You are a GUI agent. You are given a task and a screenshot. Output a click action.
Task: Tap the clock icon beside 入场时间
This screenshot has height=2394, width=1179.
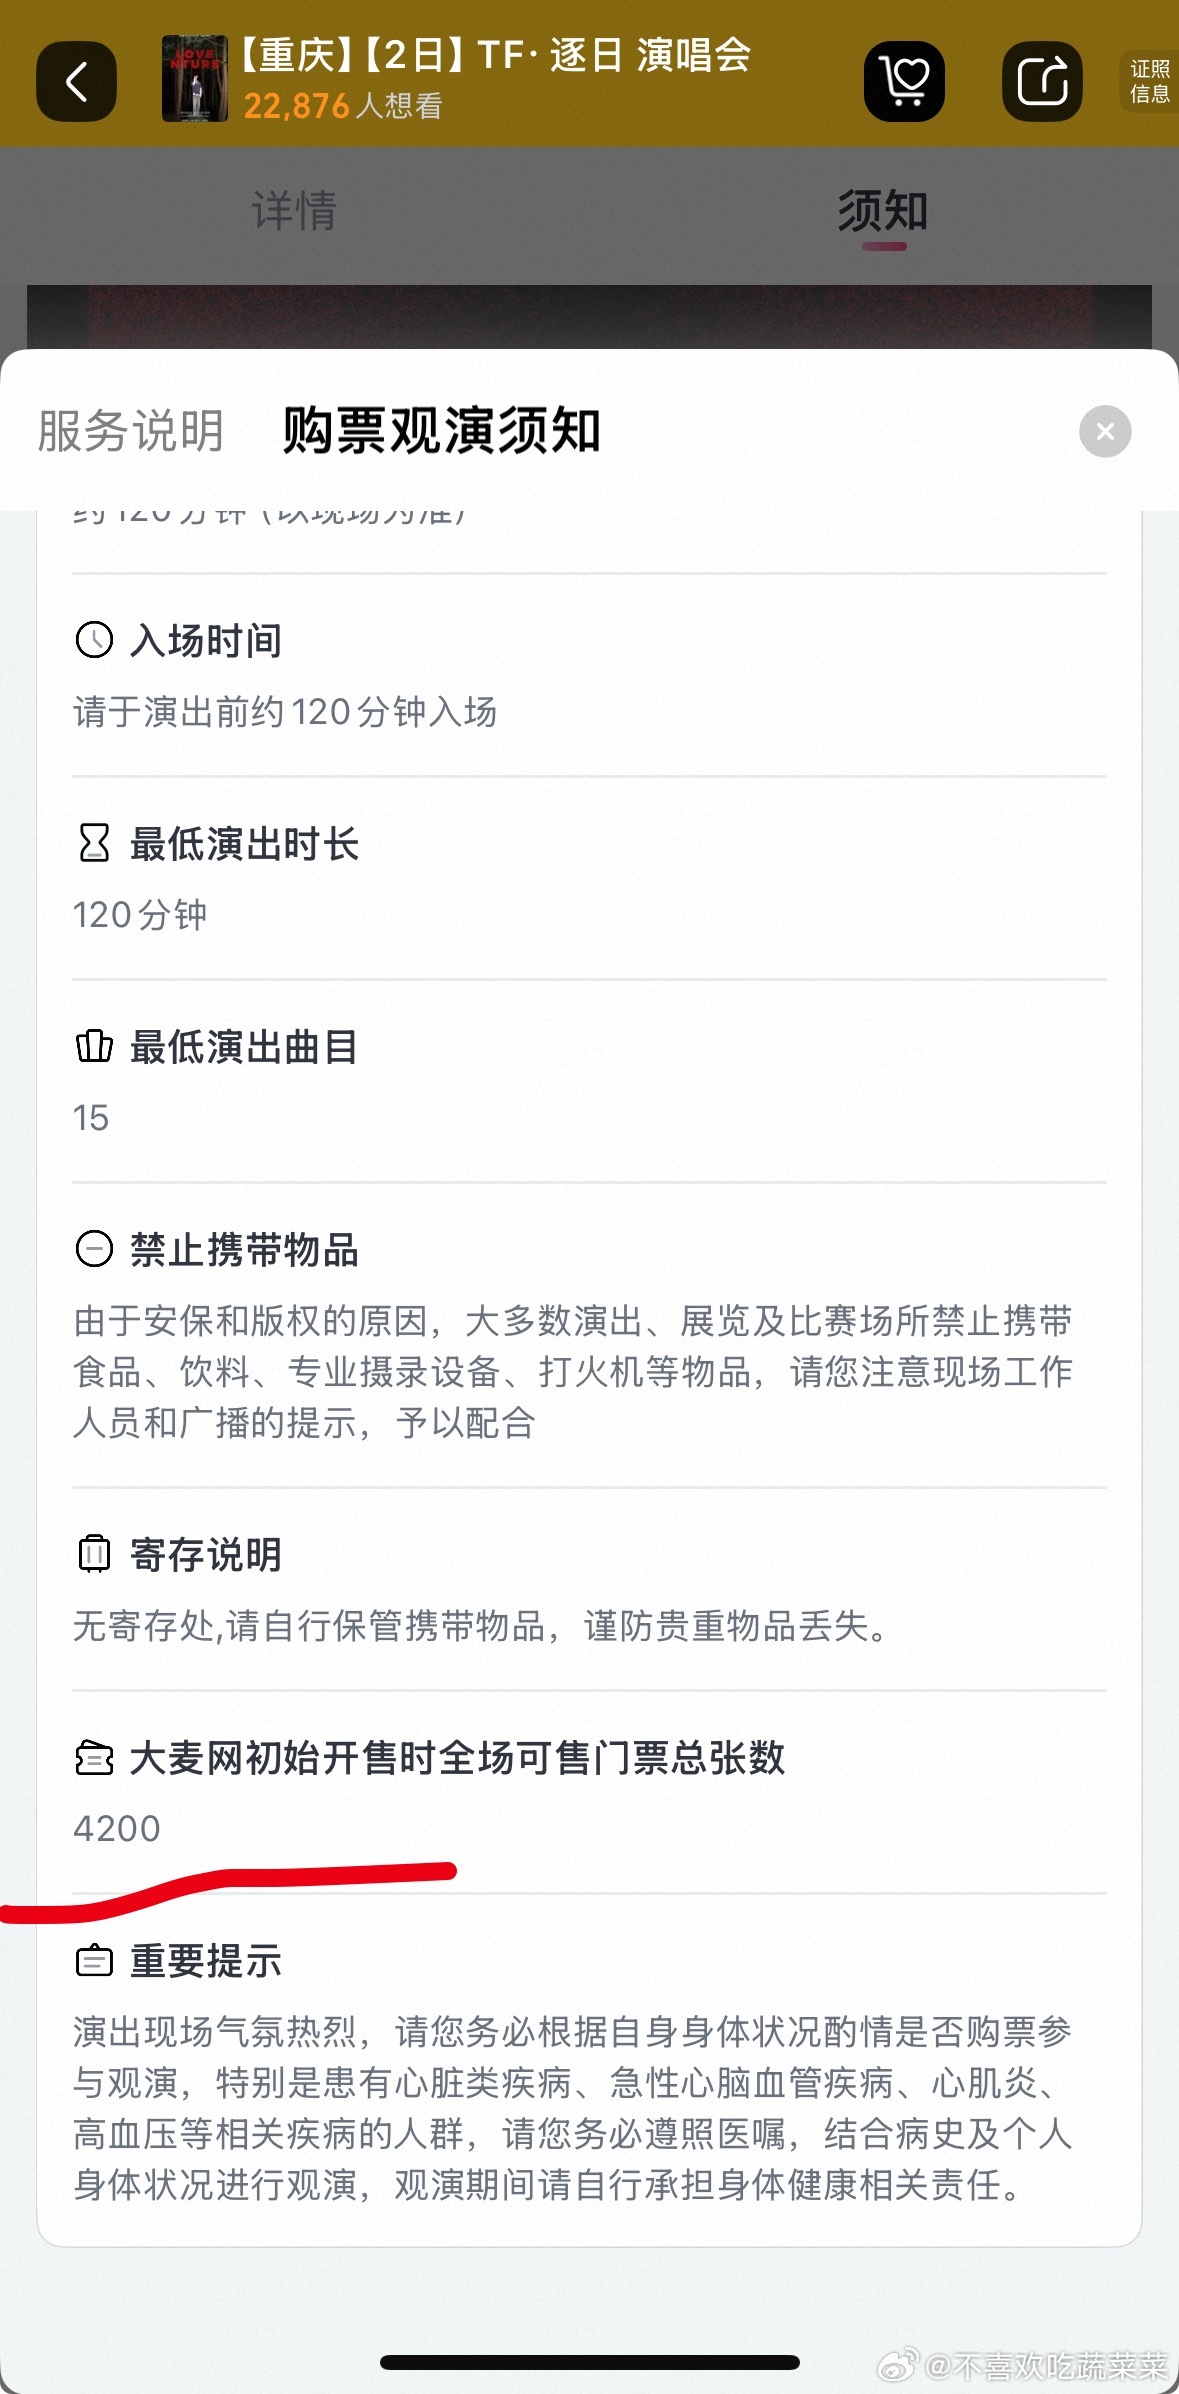pos(95,640)
